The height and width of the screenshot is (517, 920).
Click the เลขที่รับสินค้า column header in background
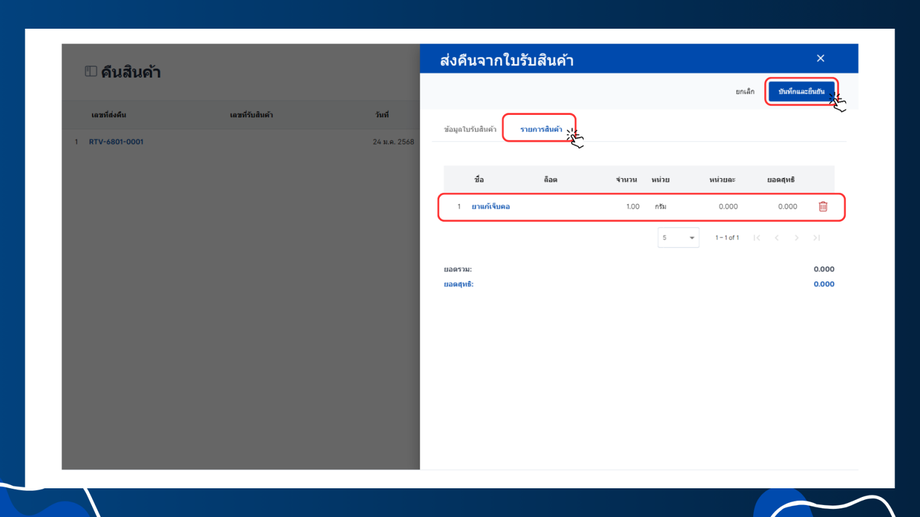pos(251,115)
